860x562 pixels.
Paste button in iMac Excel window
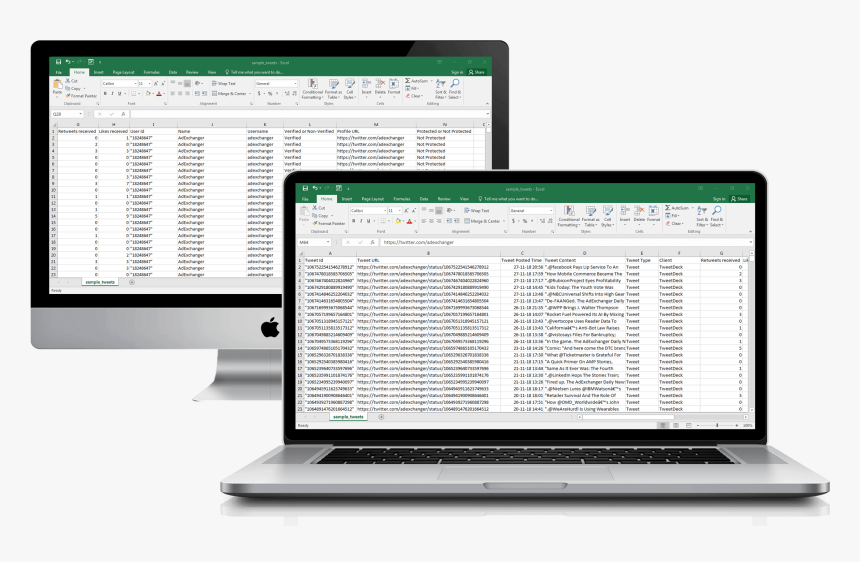(58, 88)
